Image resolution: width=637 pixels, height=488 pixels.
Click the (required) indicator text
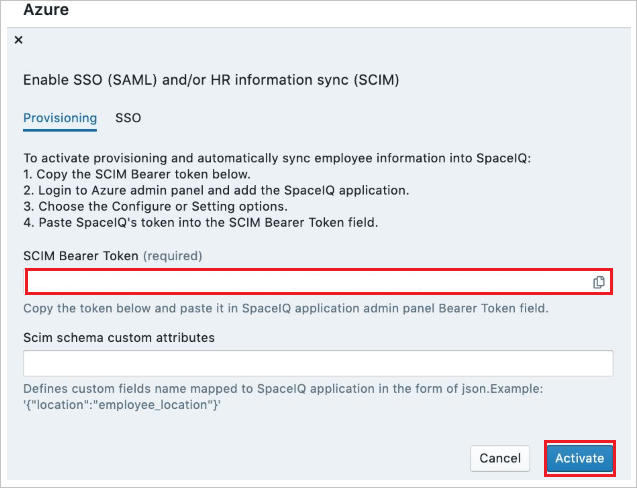click(173, 256)
